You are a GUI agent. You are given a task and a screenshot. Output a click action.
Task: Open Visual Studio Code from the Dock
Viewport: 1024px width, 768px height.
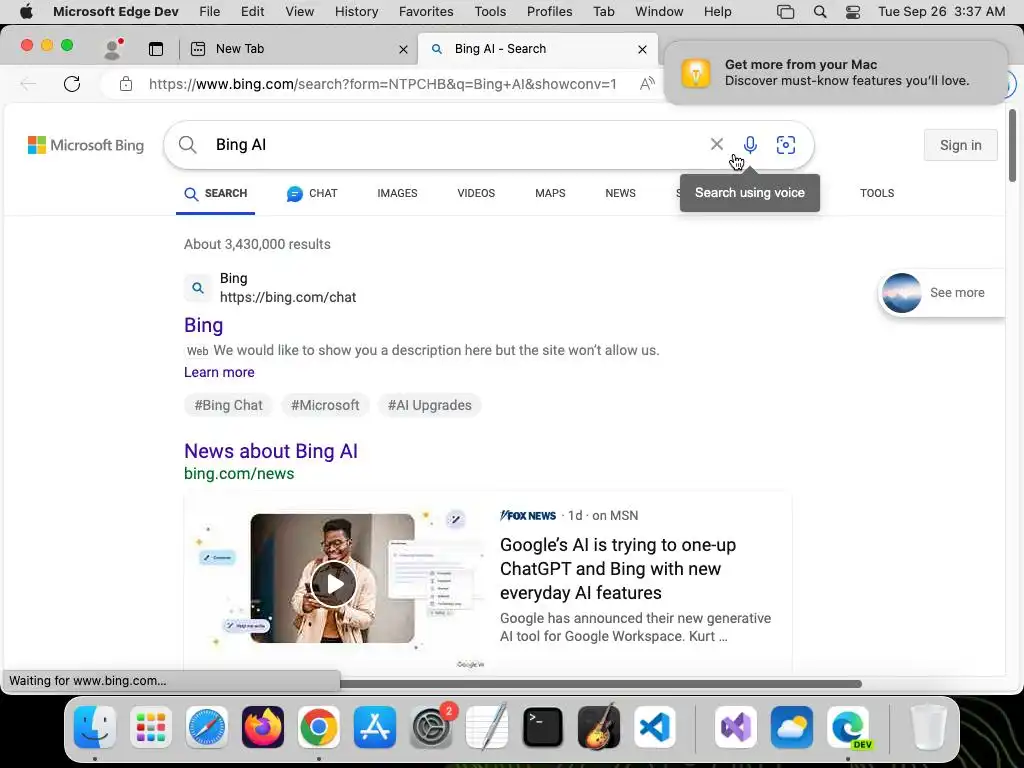(655, 727)
